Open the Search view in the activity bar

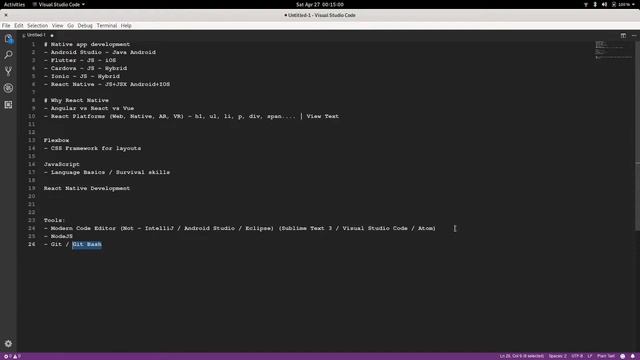(9, 55)
